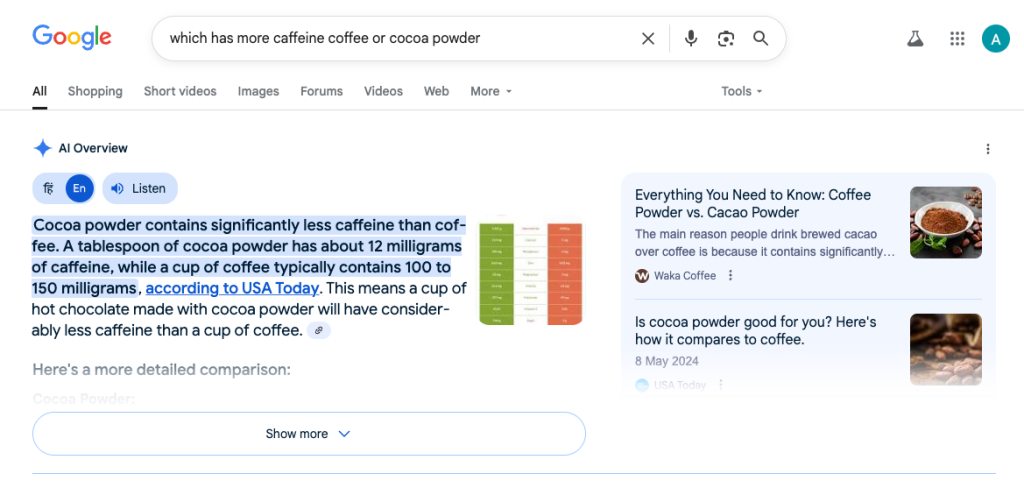The height and width of the screenshot is (481, 1024).
Task: Open the cocoa beans thumbnail image
Action: point(946,349)
